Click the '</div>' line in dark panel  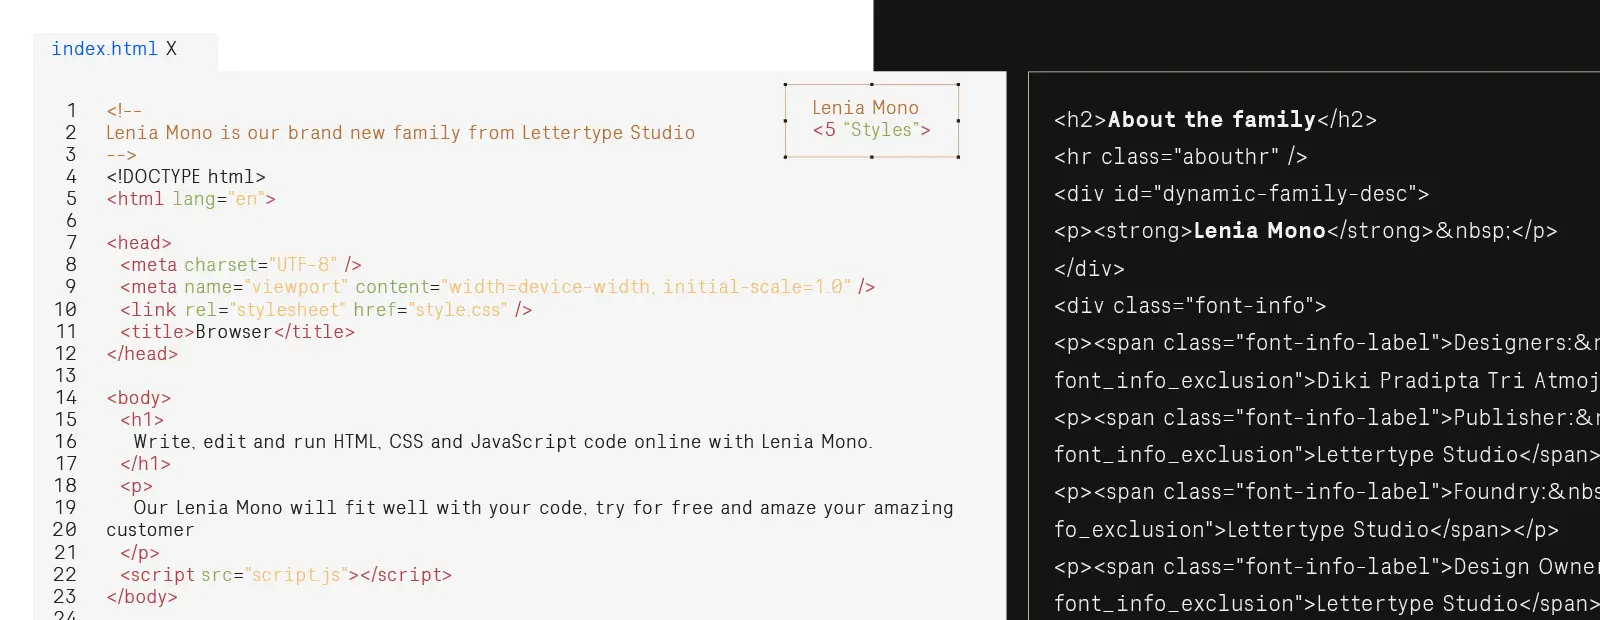[x=1089, y=268]
